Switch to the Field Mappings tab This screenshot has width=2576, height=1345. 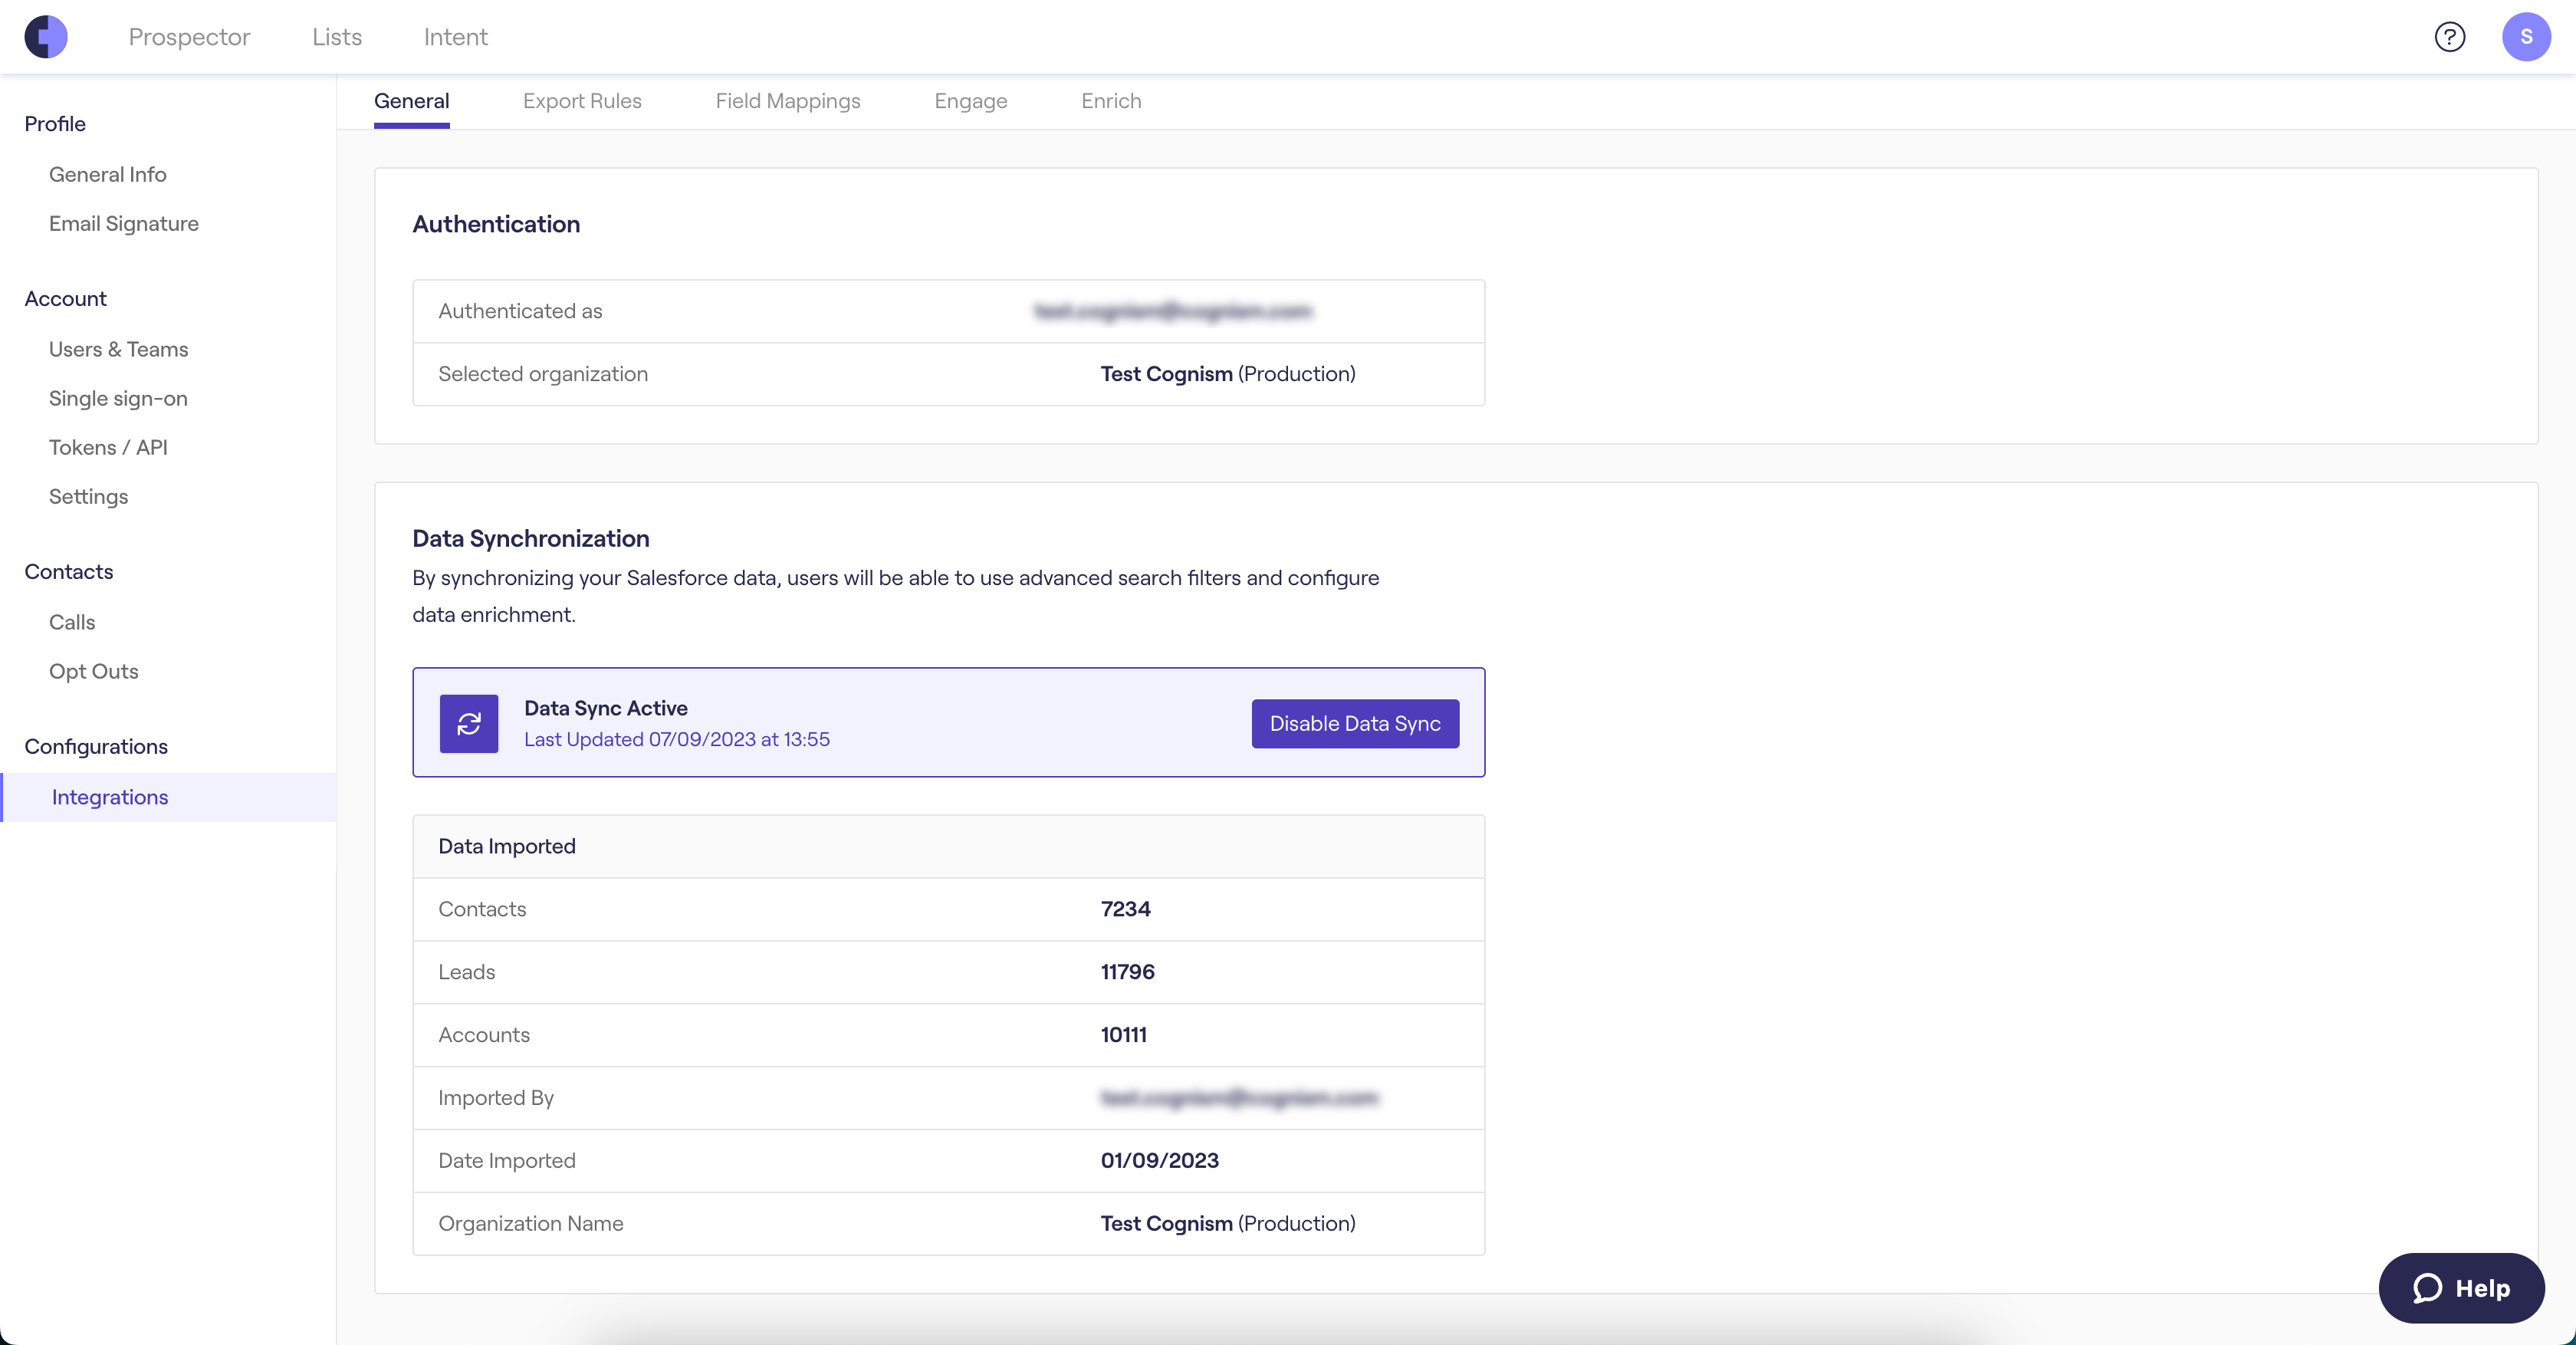[788, 101]
